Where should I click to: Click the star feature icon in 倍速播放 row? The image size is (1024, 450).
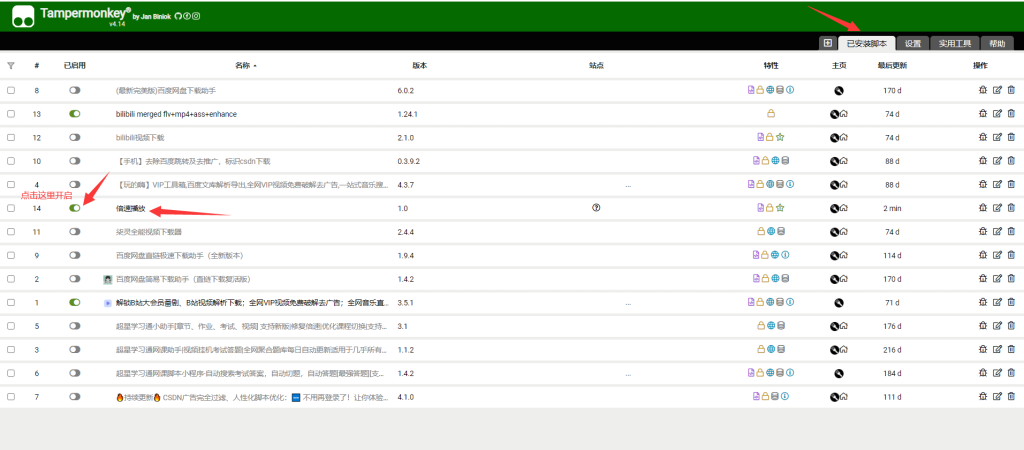pos(780,208)
